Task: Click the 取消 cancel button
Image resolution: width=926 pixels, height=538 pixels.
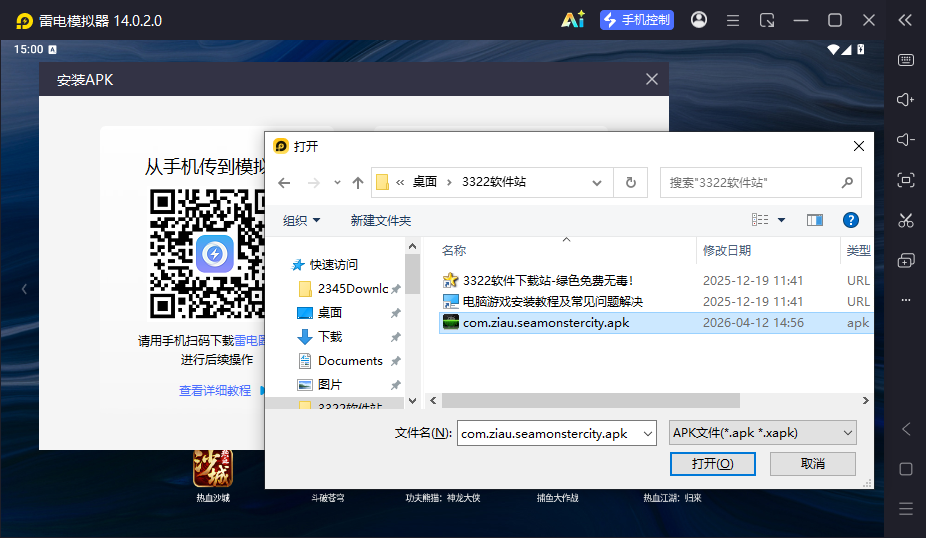Action: tap(813, 464)
